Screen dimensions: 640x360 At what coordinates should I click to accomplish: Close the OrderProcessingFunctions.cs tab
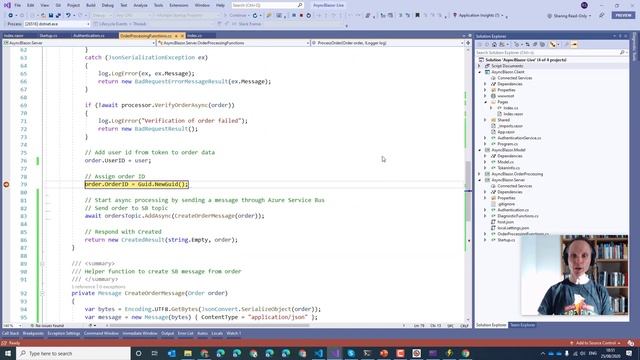pyautogui.click(x=182, y=36)
